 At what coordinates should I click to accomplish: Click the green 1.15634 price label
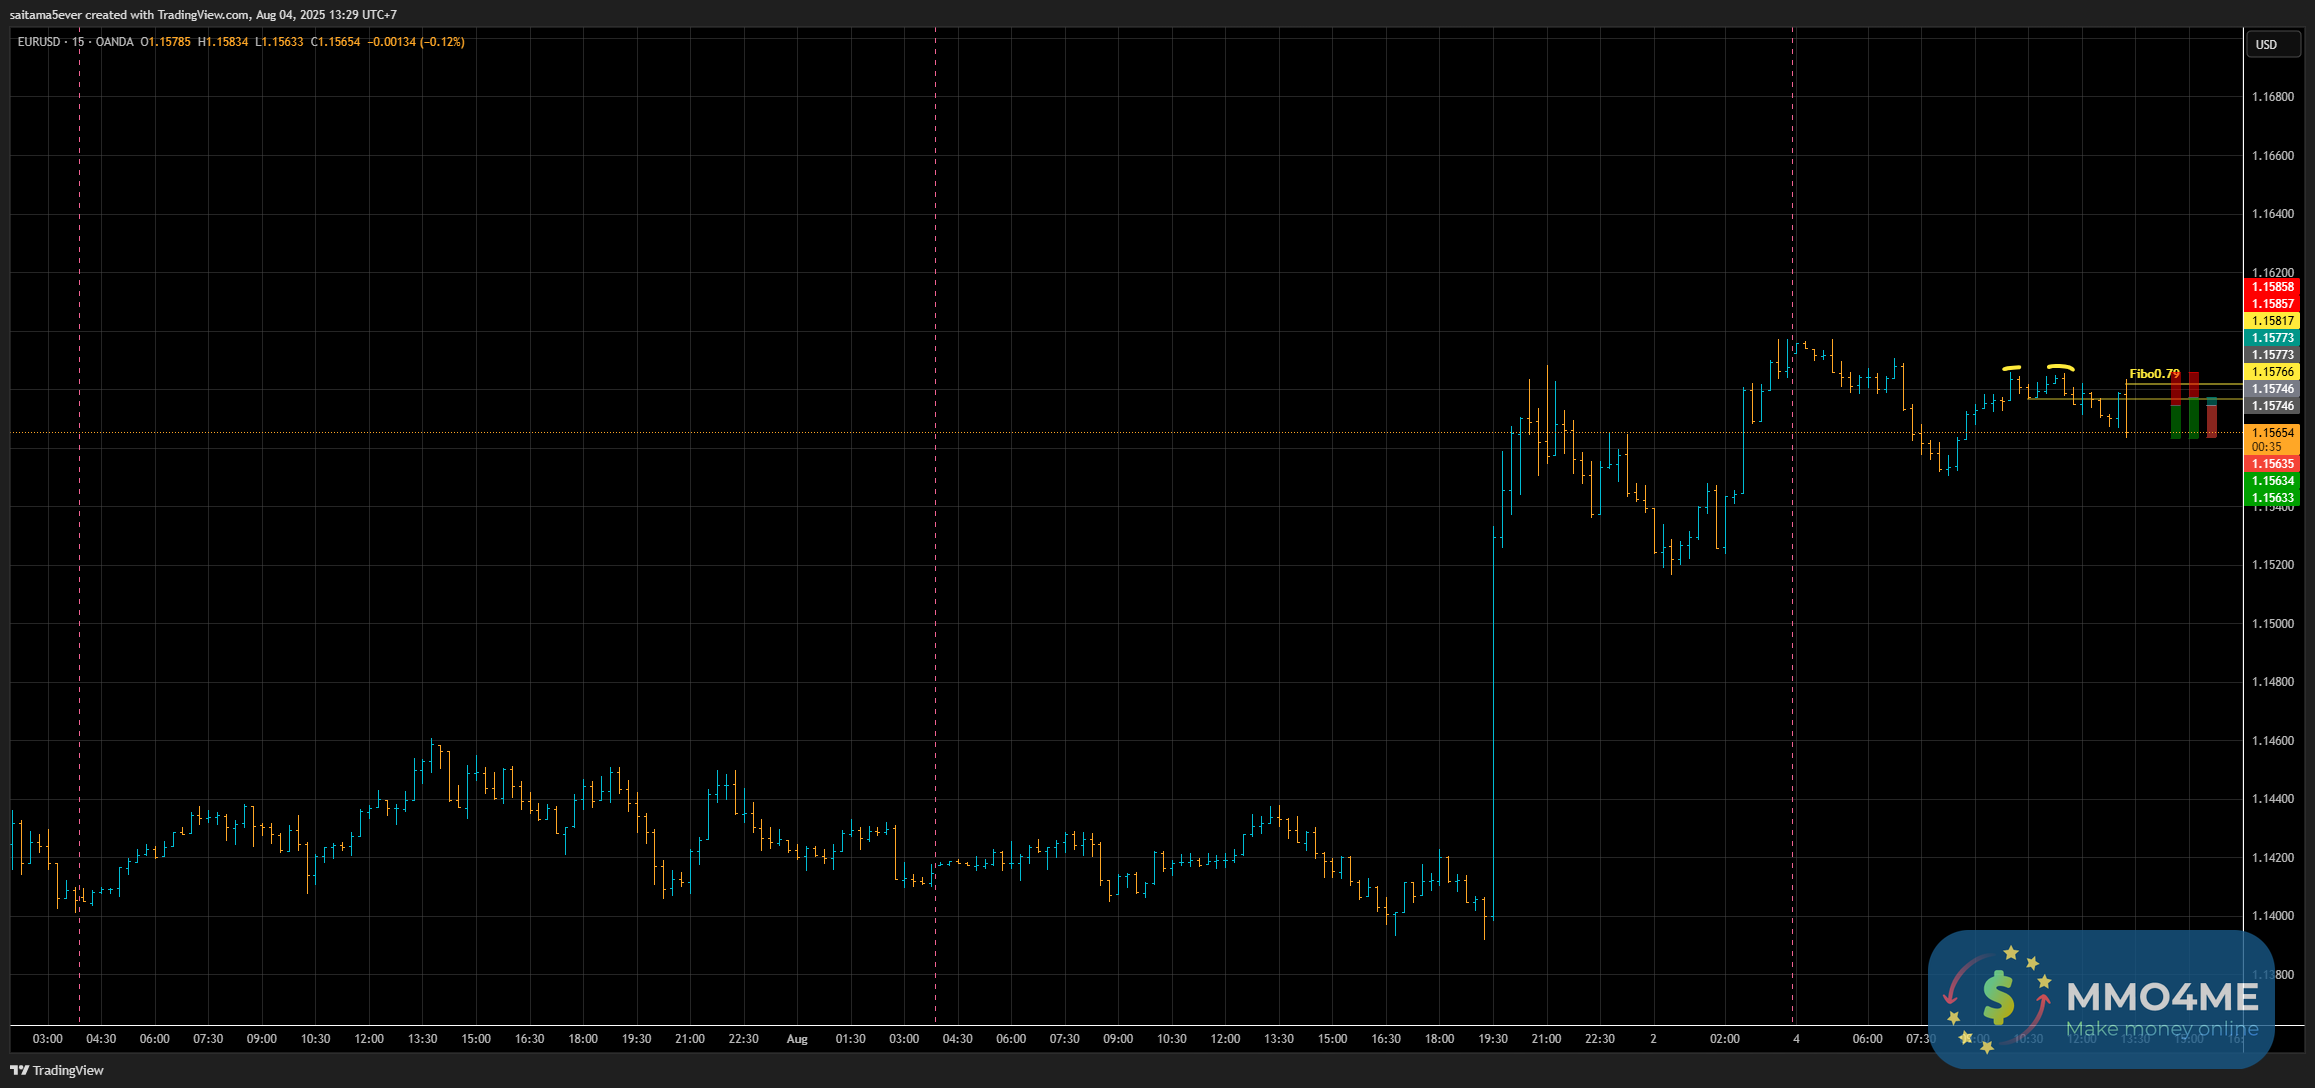2273,481
